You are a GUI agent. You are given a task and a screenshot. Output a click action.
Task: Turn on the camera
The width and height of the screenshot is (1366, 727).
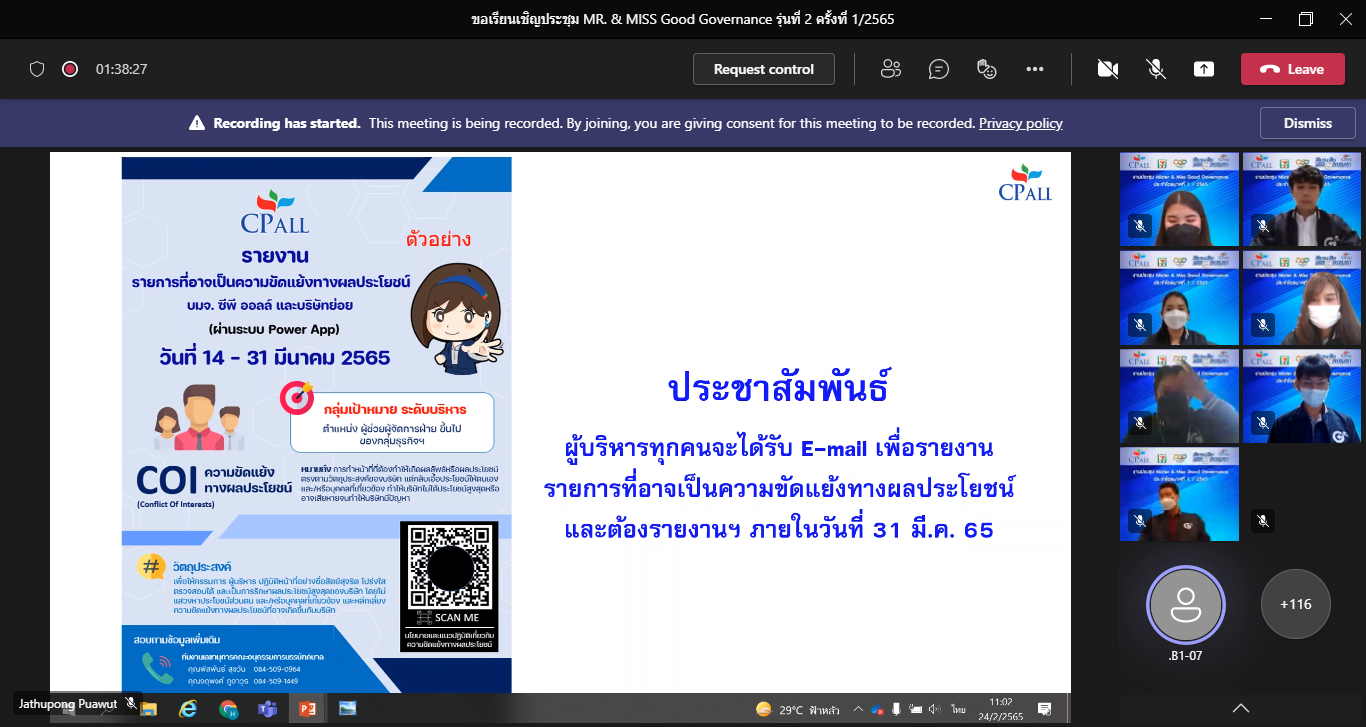click(1107, 69)
